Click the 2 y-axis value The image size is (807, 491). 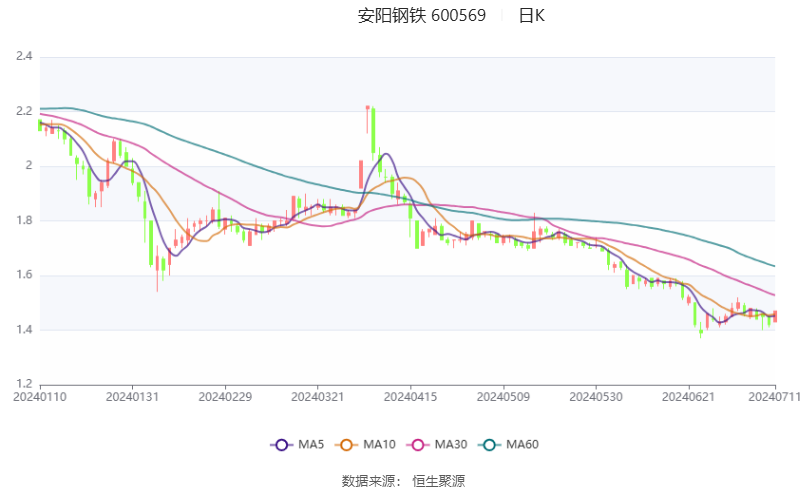coord(29,166)
